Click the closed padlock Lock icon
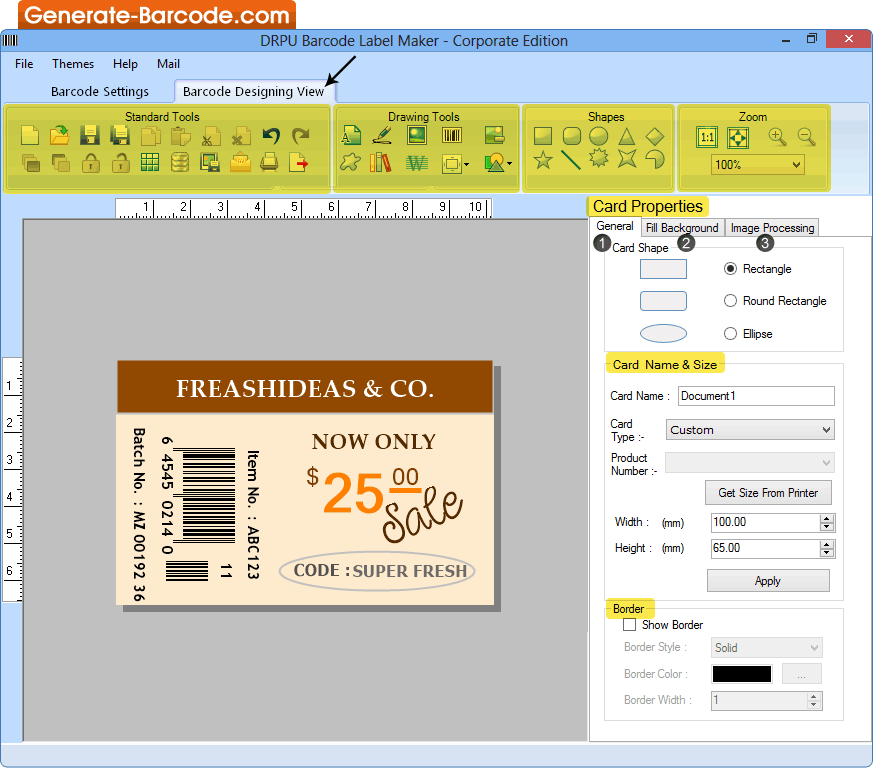873x768 pixels. pos(91,163)
